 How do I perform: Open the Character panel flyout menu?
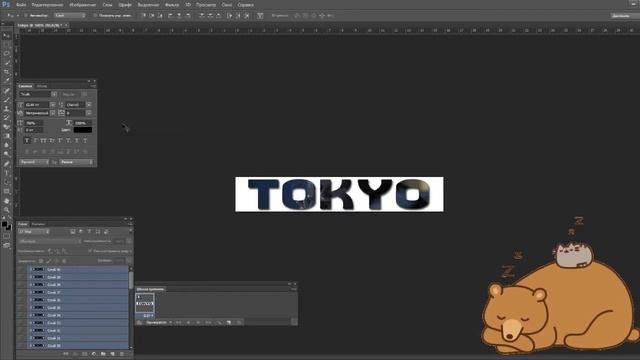[93, 86]
